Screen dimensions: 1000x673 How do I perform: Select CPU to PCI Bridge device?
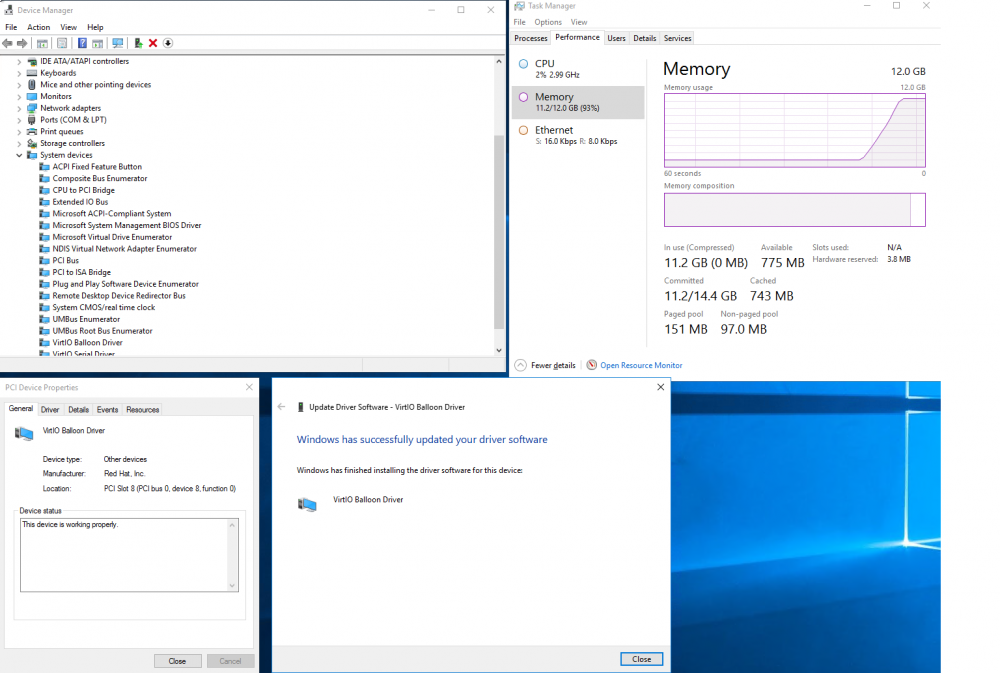pos(84,190)
